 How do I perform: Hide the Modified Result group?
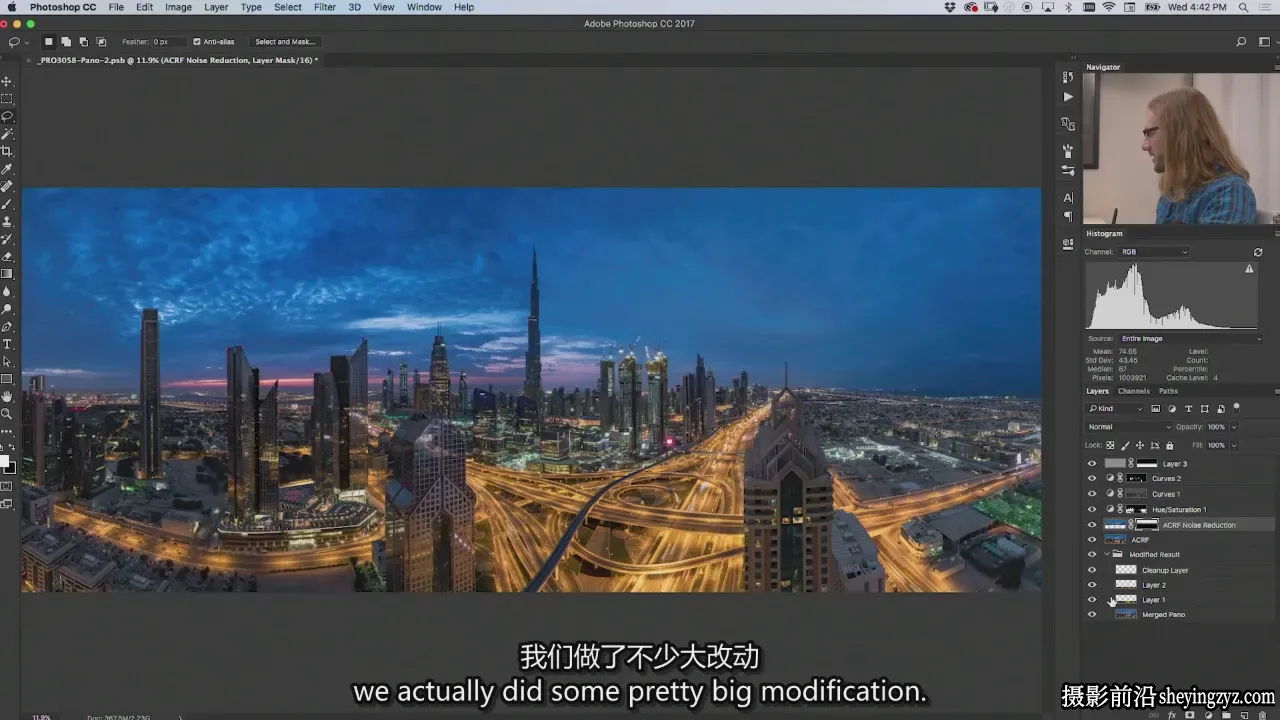coord(1092,555)
